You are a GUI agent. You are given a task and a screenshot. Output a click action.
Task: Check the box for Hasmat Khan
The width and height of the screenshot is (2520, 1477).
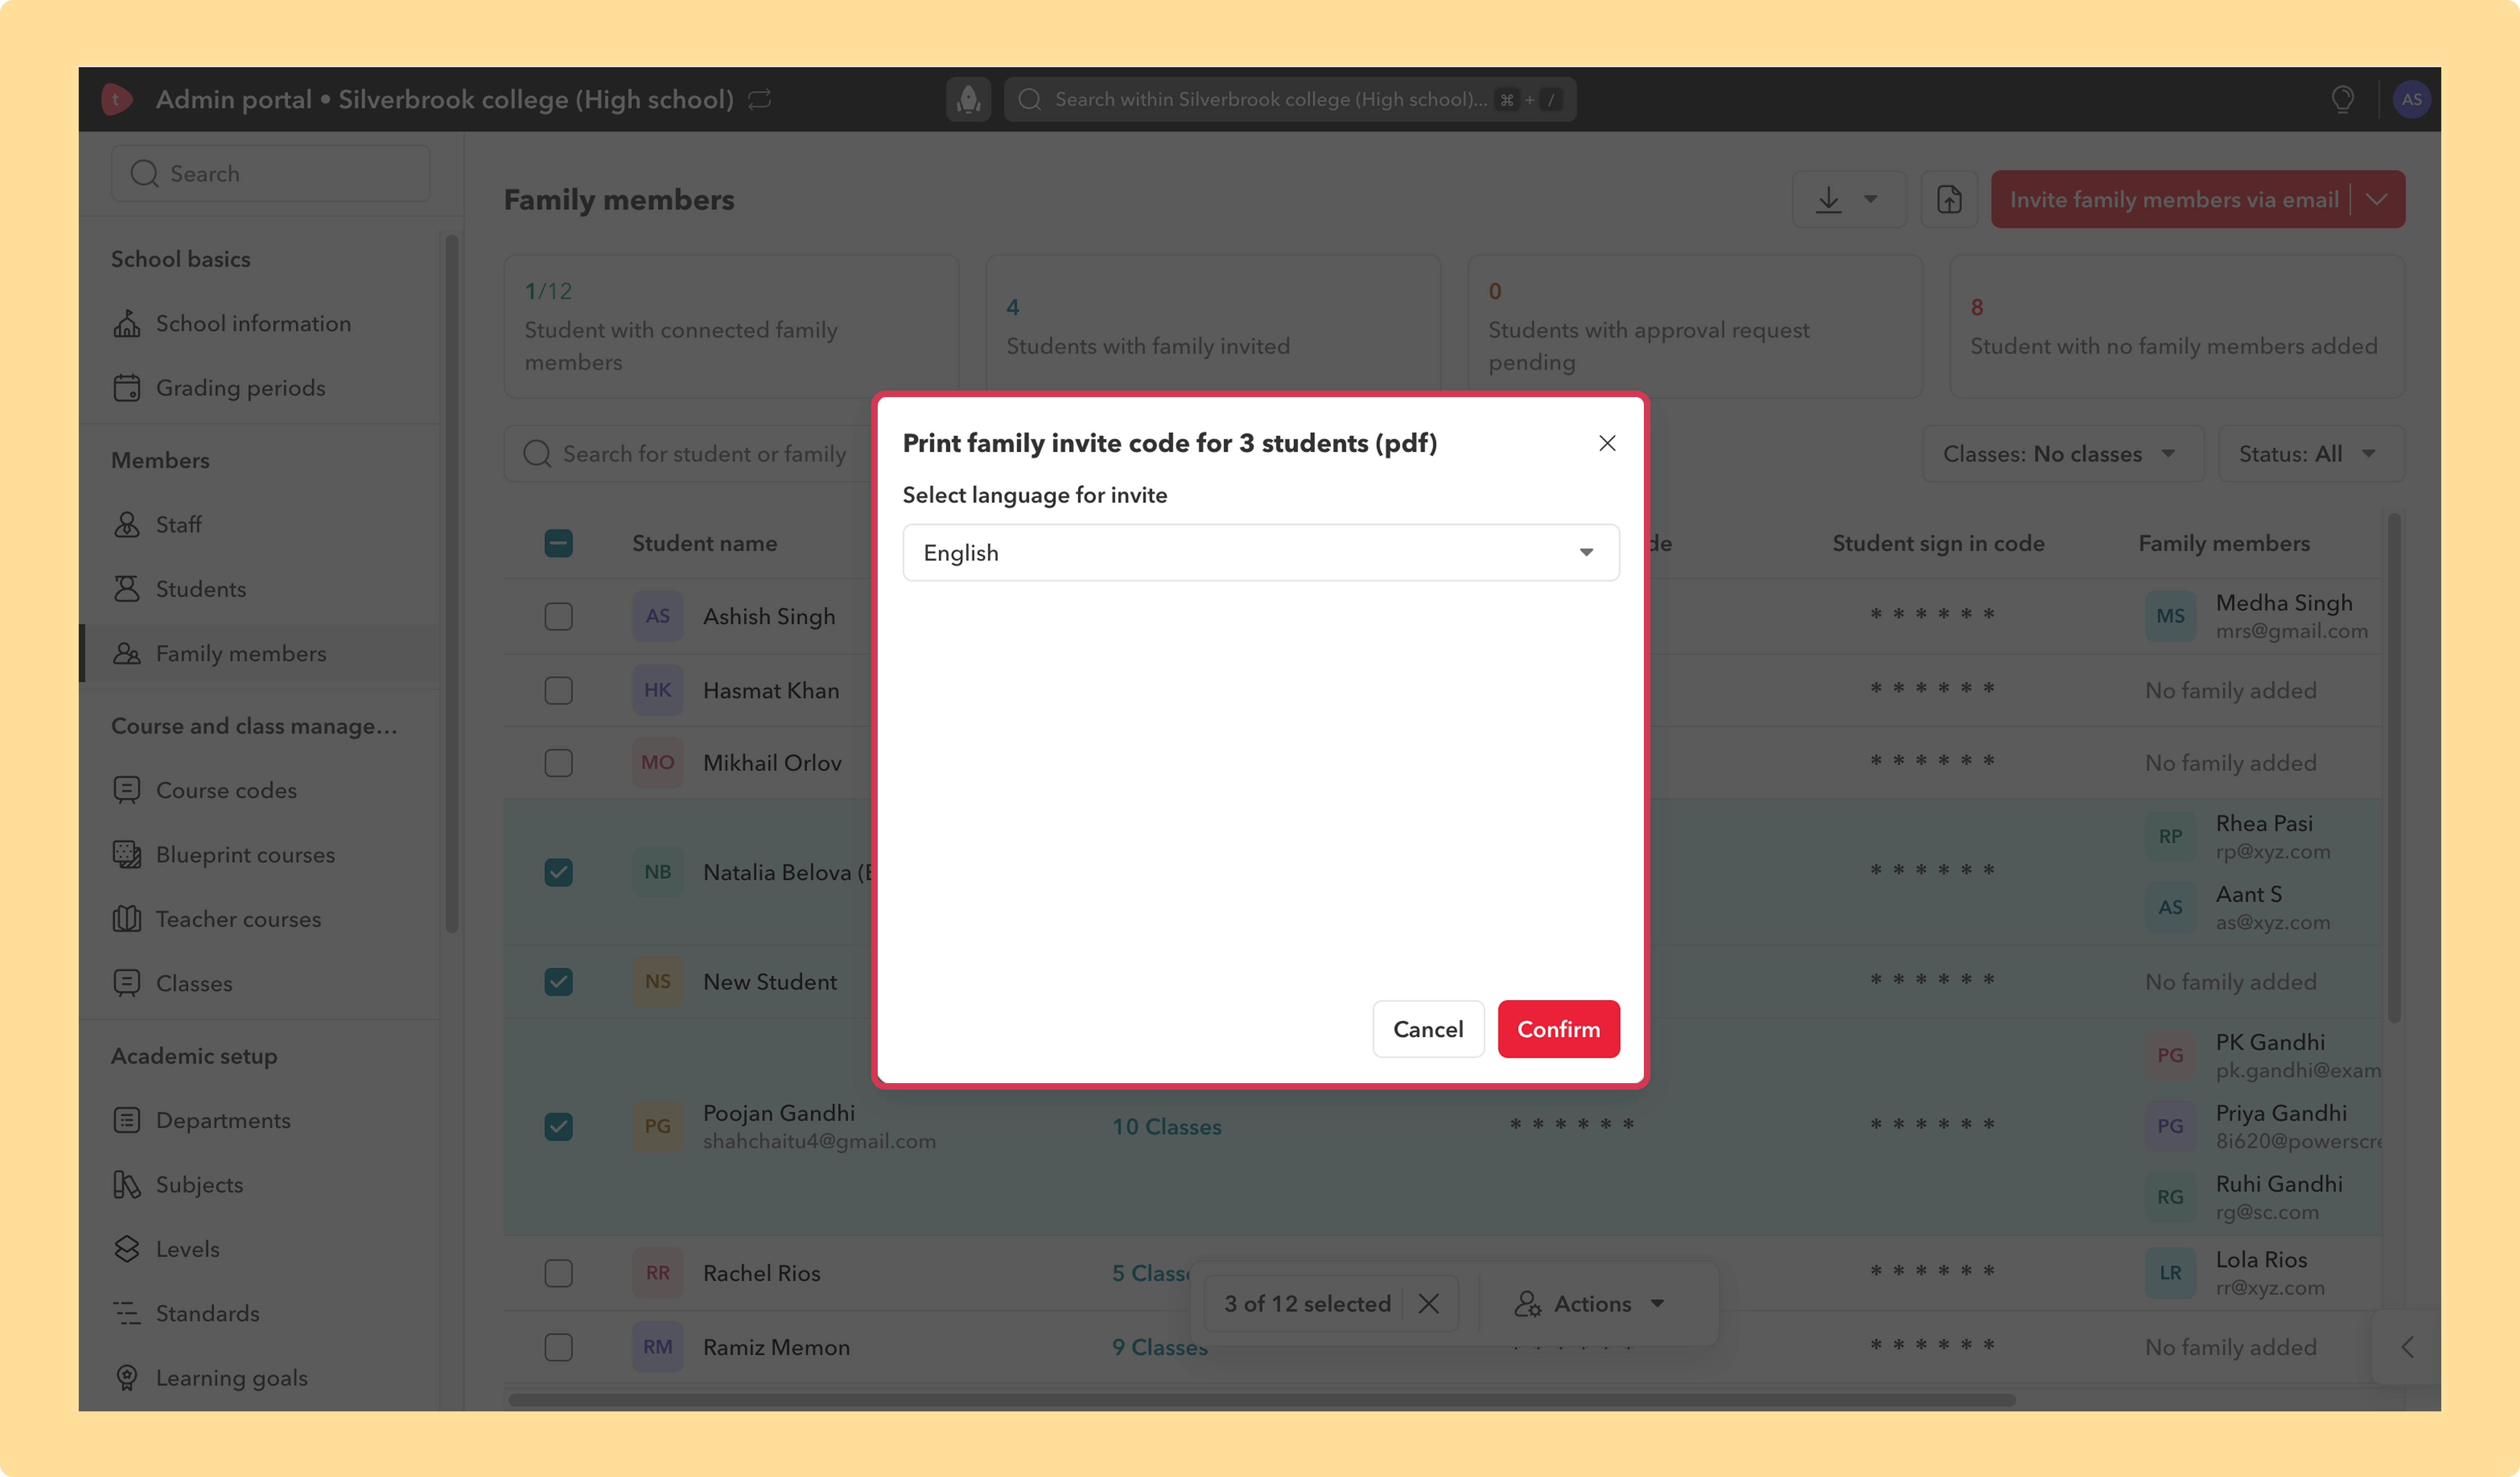[x=558, y=690]
